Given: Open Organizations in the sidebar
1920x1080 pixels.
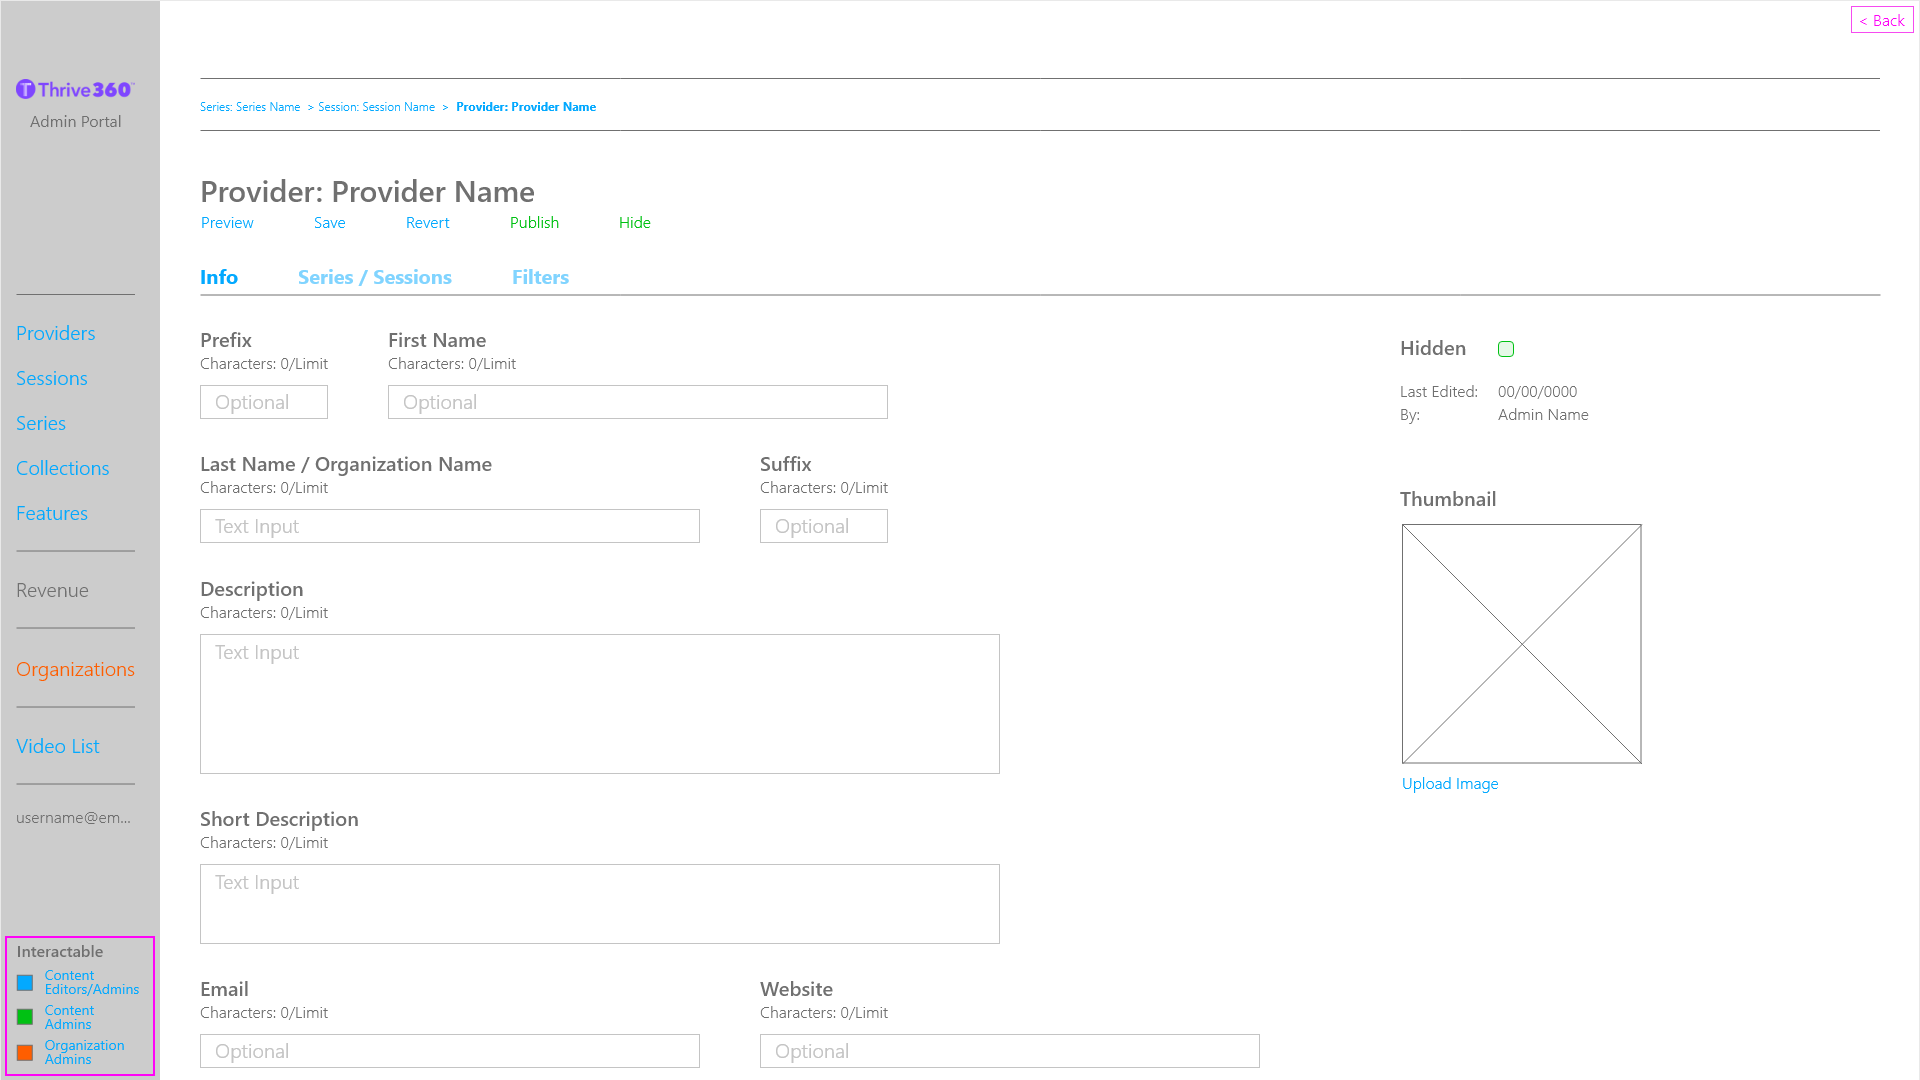Looking at the screenshot, I should [x=75, y=669].
